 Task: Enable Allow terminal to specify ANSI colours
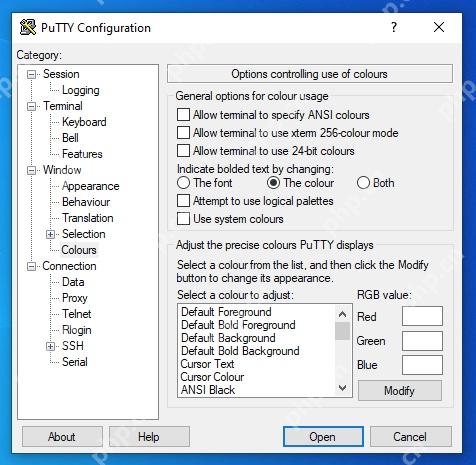coord(183,115)
